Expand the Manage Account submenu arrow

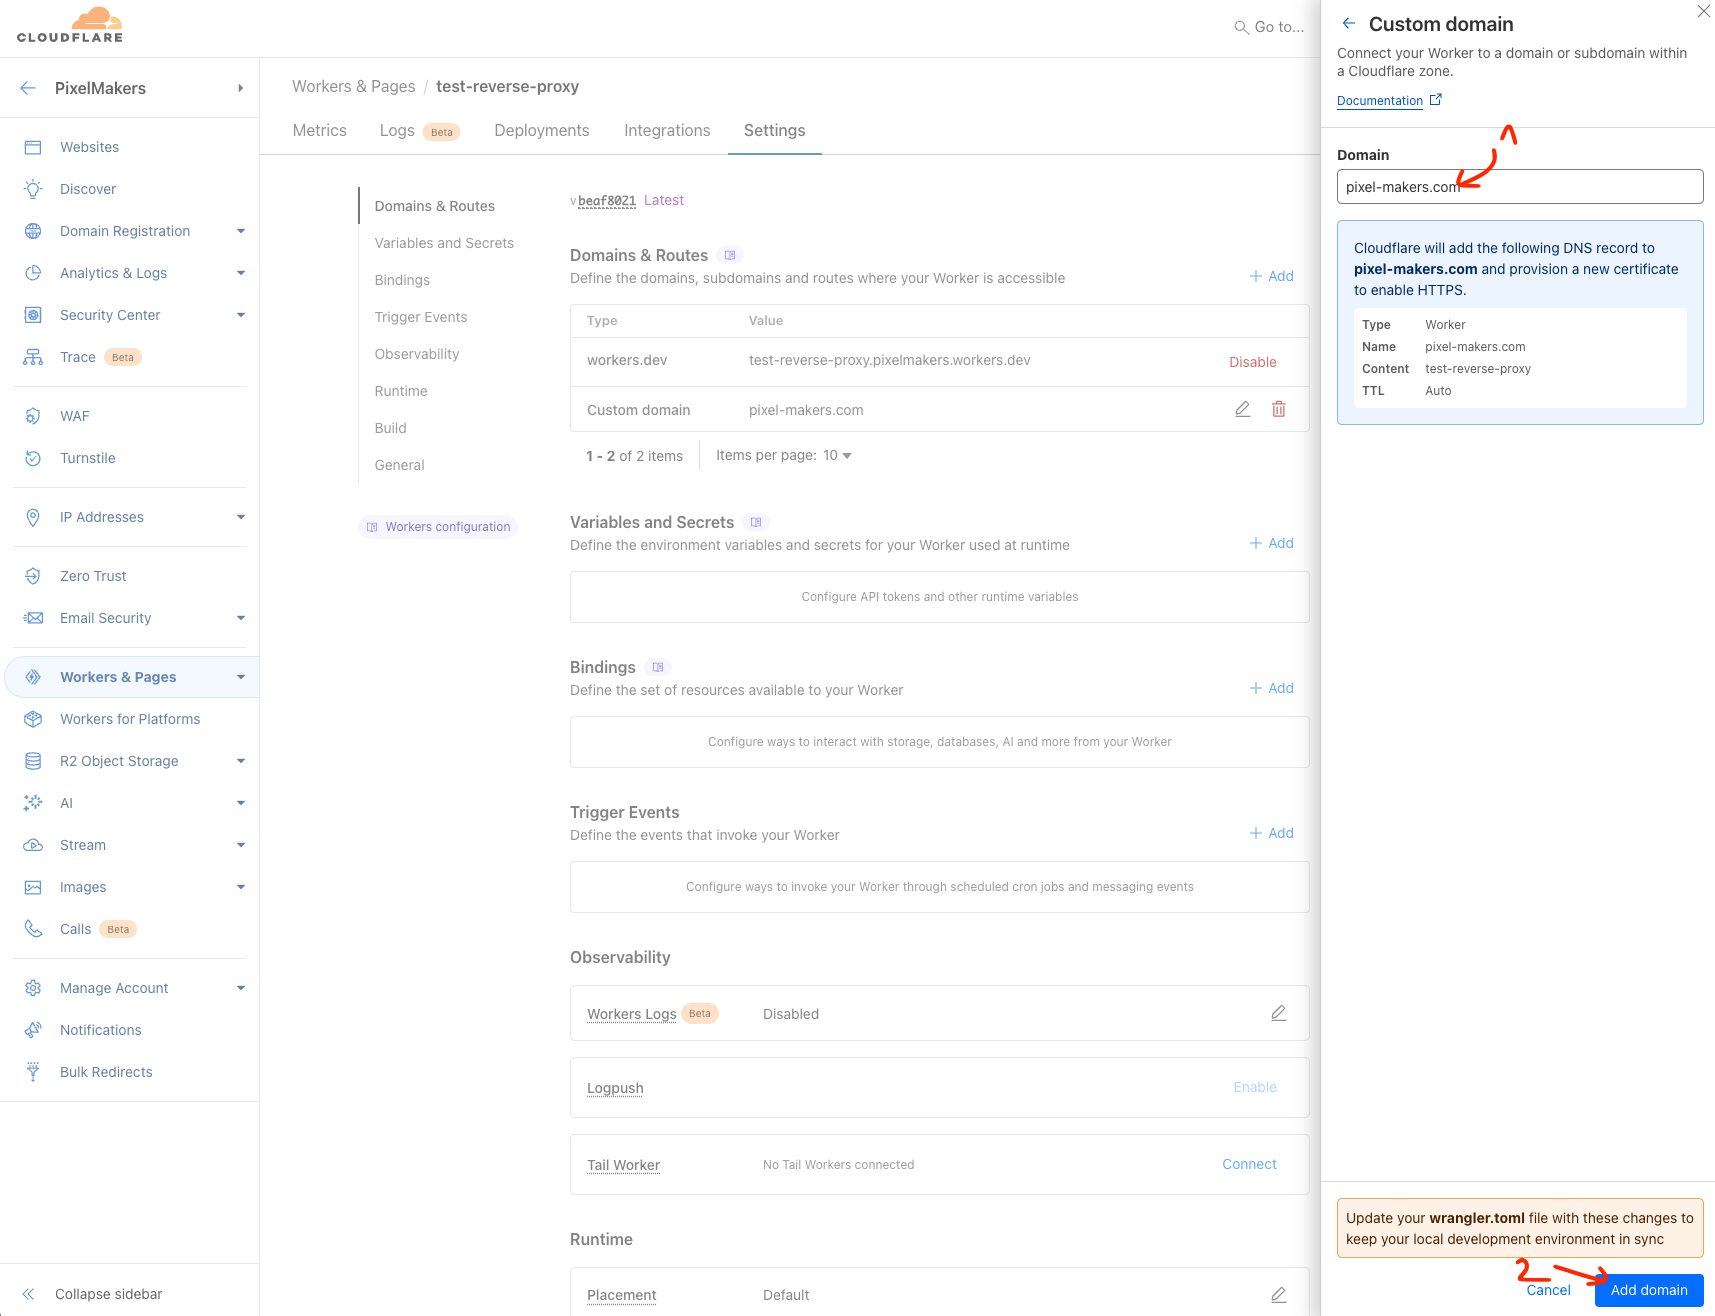click(241, 988)
